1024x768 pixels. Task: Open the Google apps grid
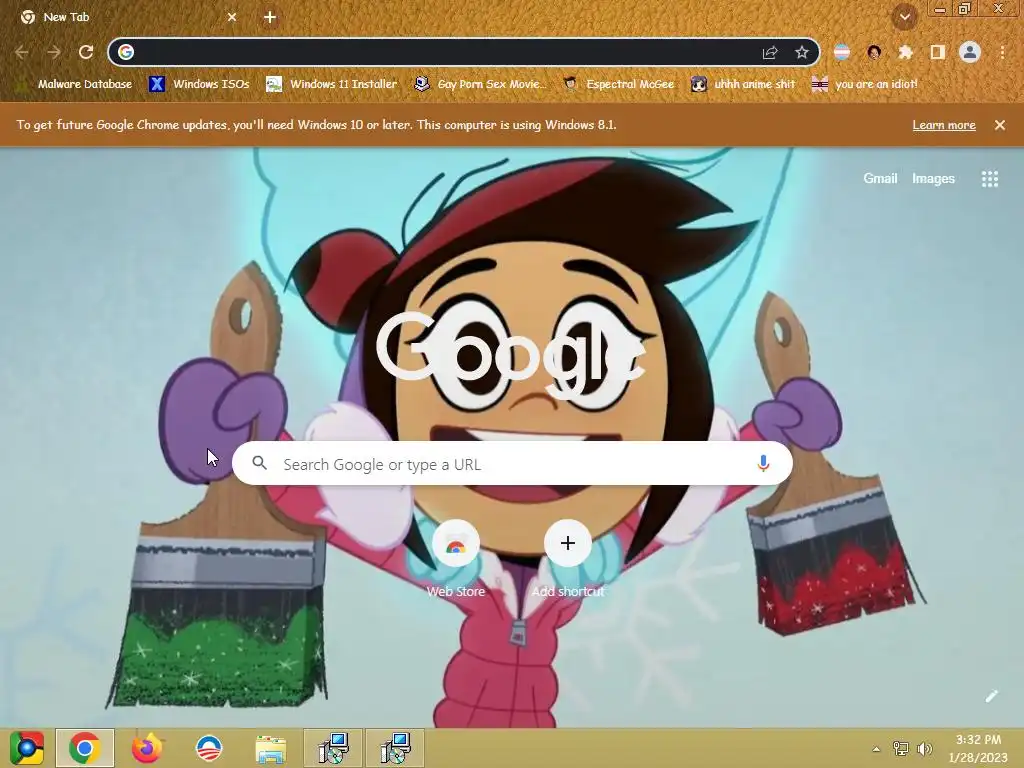point(990,179)
